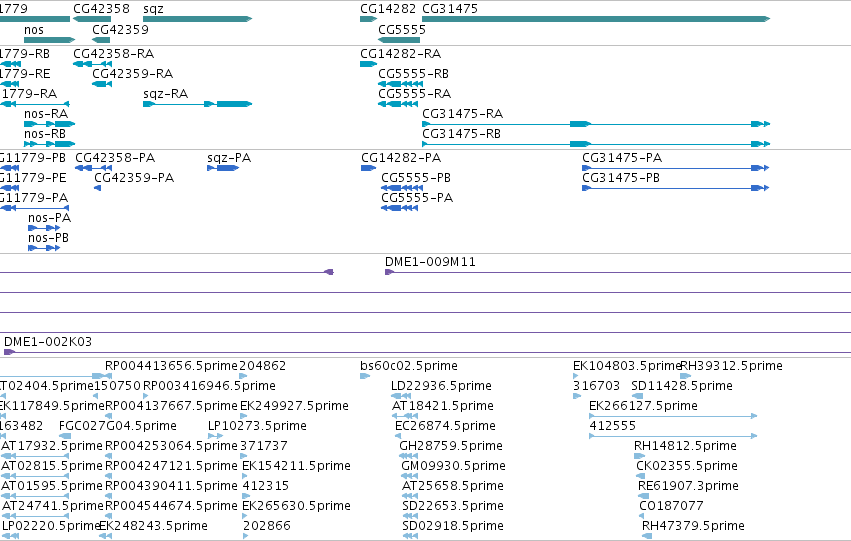Select the nos gene bar
This screenshot has width=851, height=541.
pos(49,40)
